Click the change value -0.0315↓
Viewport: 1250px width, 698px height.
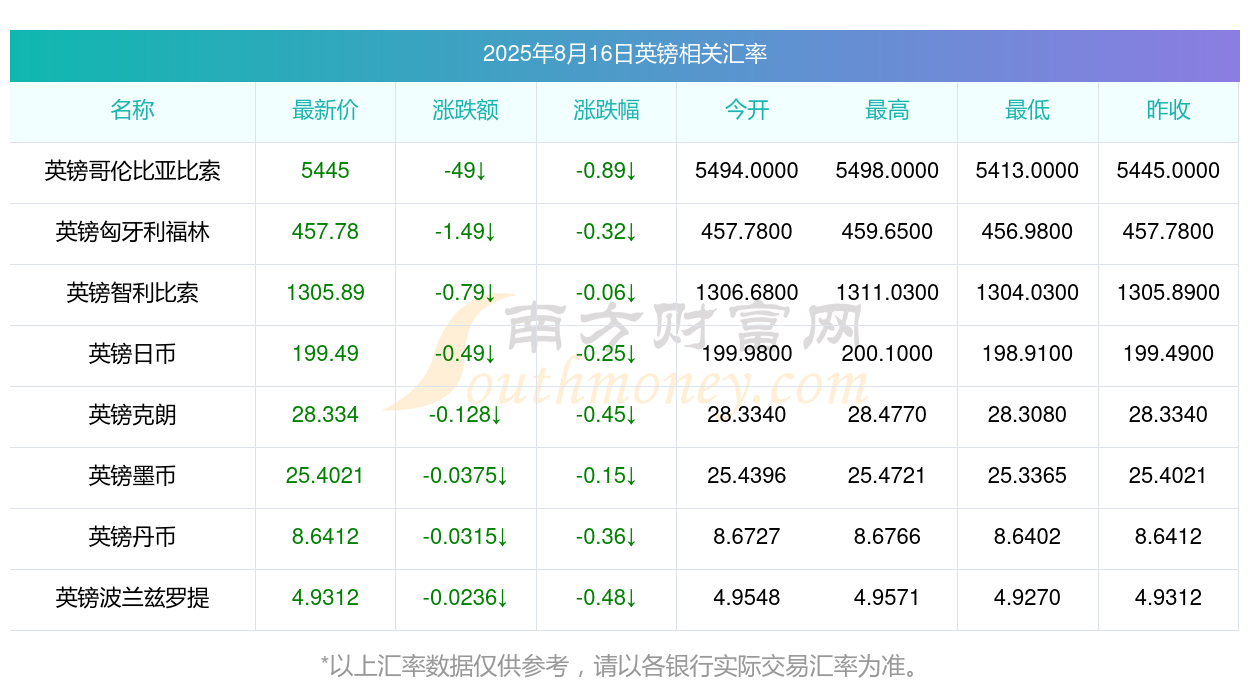(466, 537)
